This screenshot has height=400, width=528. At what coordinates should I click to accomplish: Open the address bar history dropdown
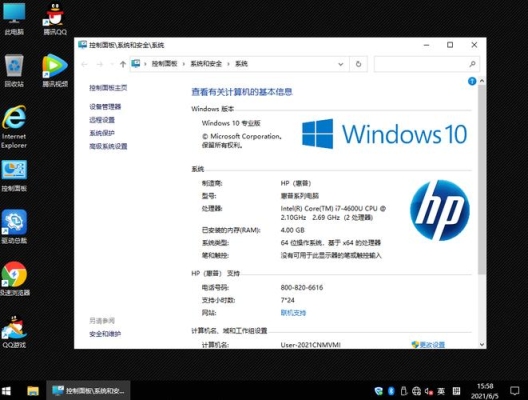point(340,64)
